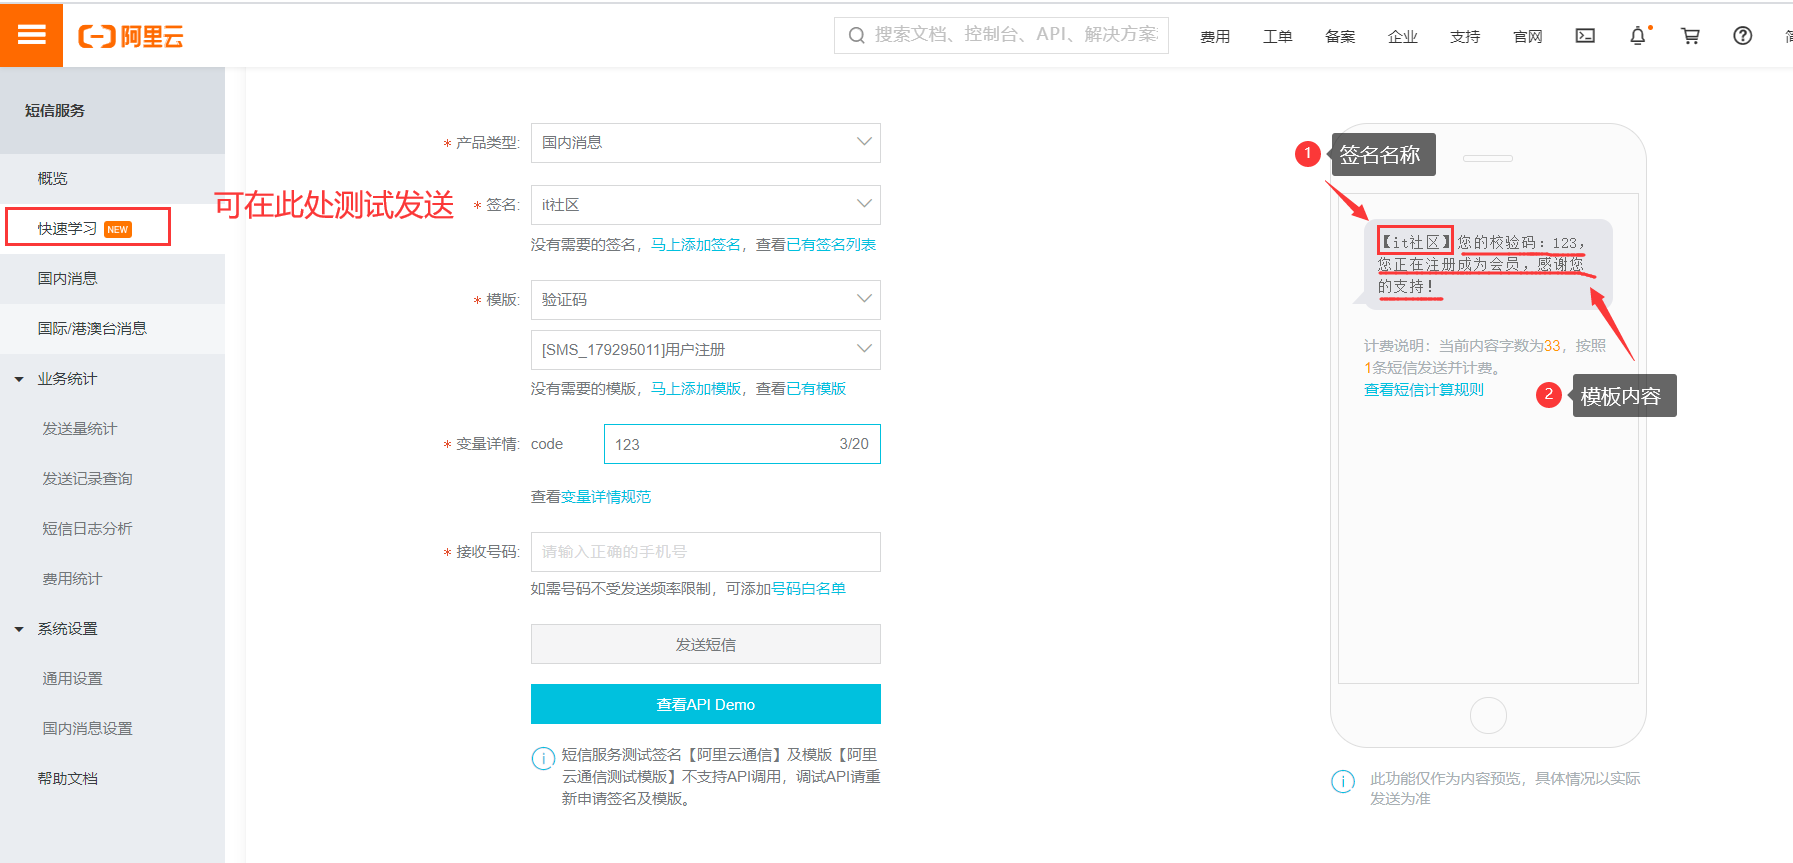The height and width of the screenshot is (863, 1793).
Task: Open 支持 in the top menu
Action: point(1465,37)
